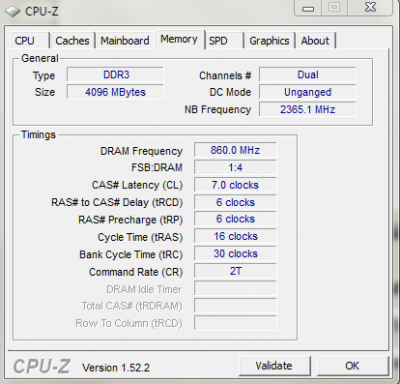Click the NB Frequency label
The height and width of the screenshot is (384, 400).
(218, 110)
